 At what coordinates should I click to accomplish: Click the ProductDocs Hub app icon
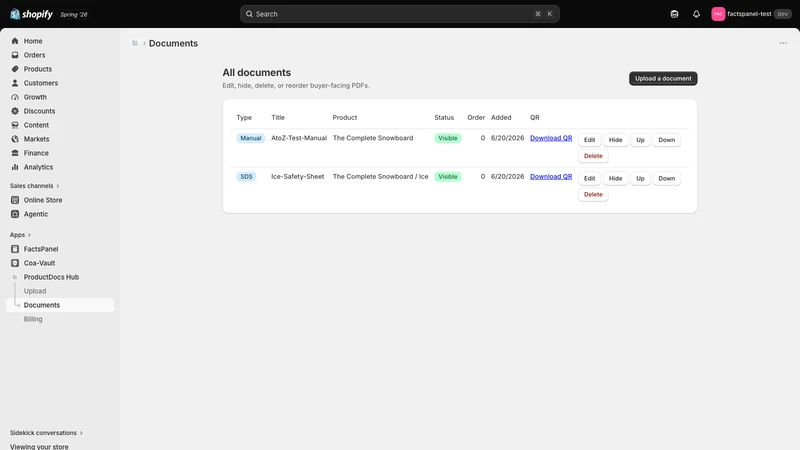[x=15, y=277]
